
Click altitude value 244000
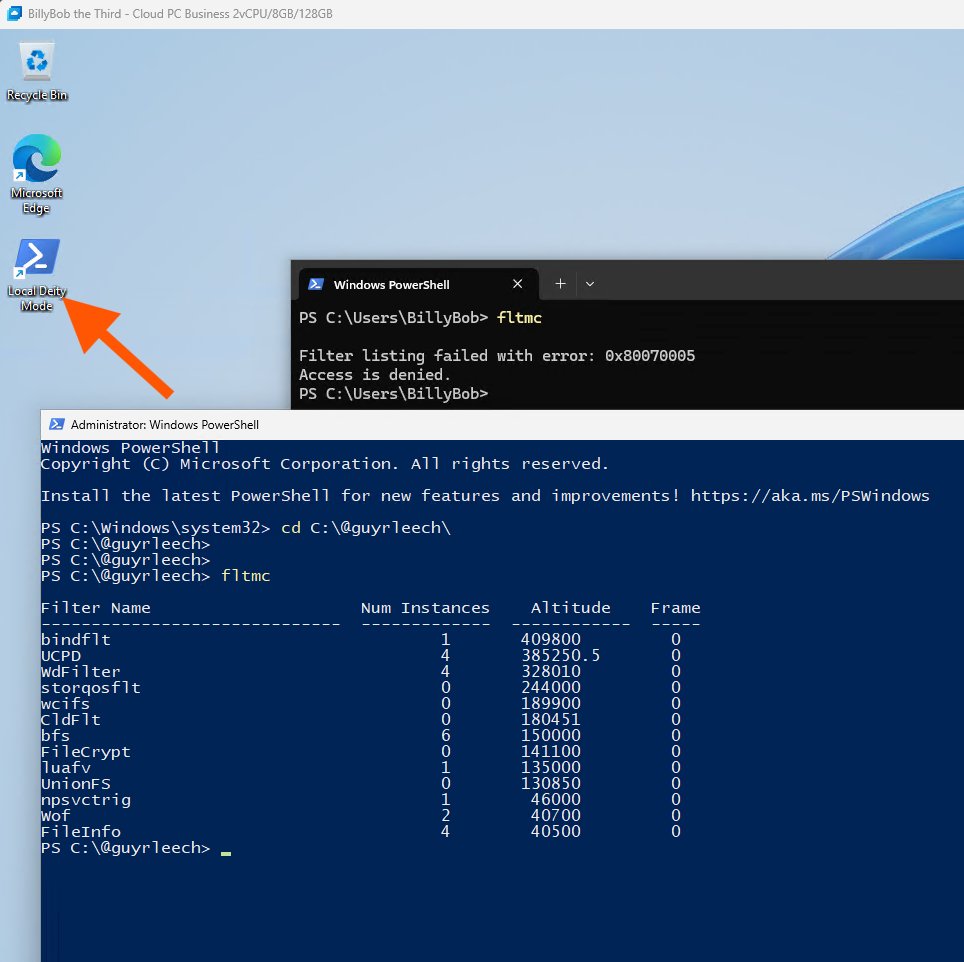pos(551,687)
